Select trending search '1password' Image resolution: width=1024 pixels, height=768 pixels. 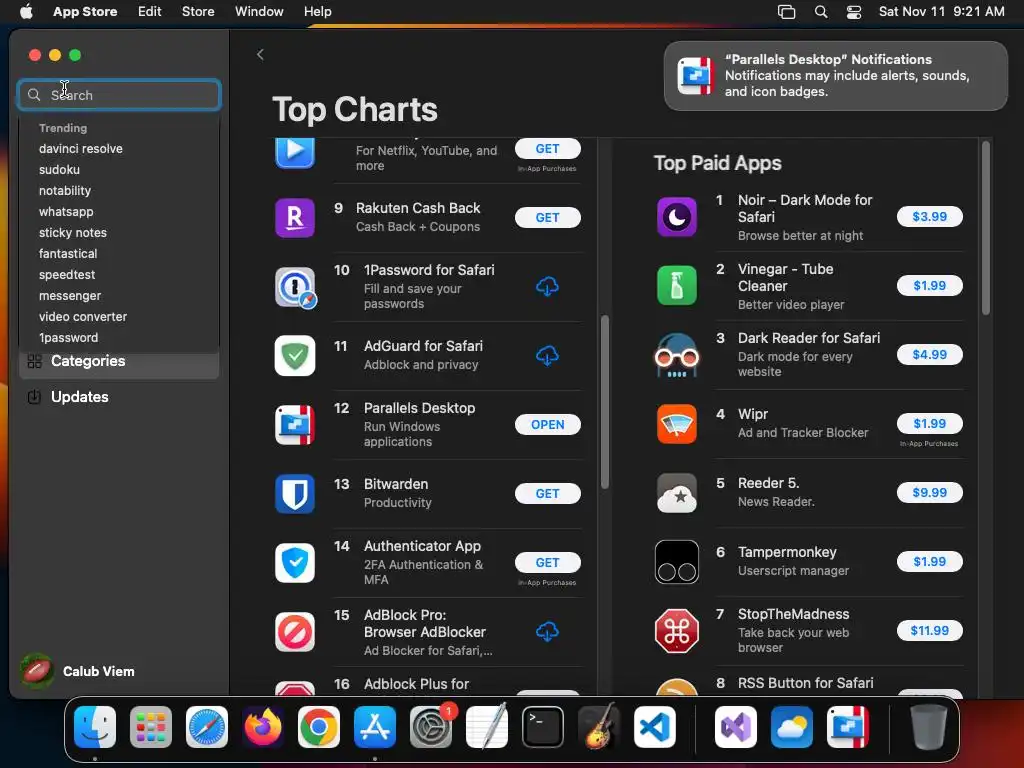pos(69,338)
